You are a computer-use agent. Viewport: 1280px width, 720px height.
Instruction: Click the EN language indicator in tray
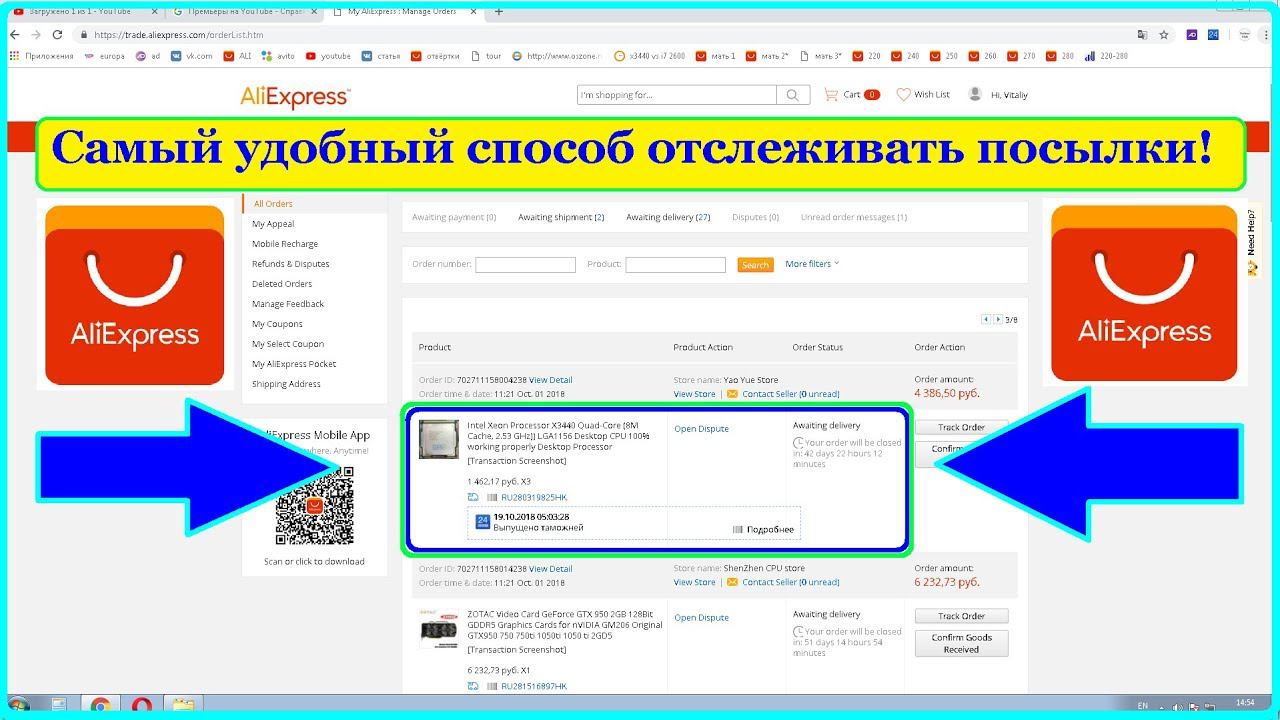click(x=1143, y=705)
